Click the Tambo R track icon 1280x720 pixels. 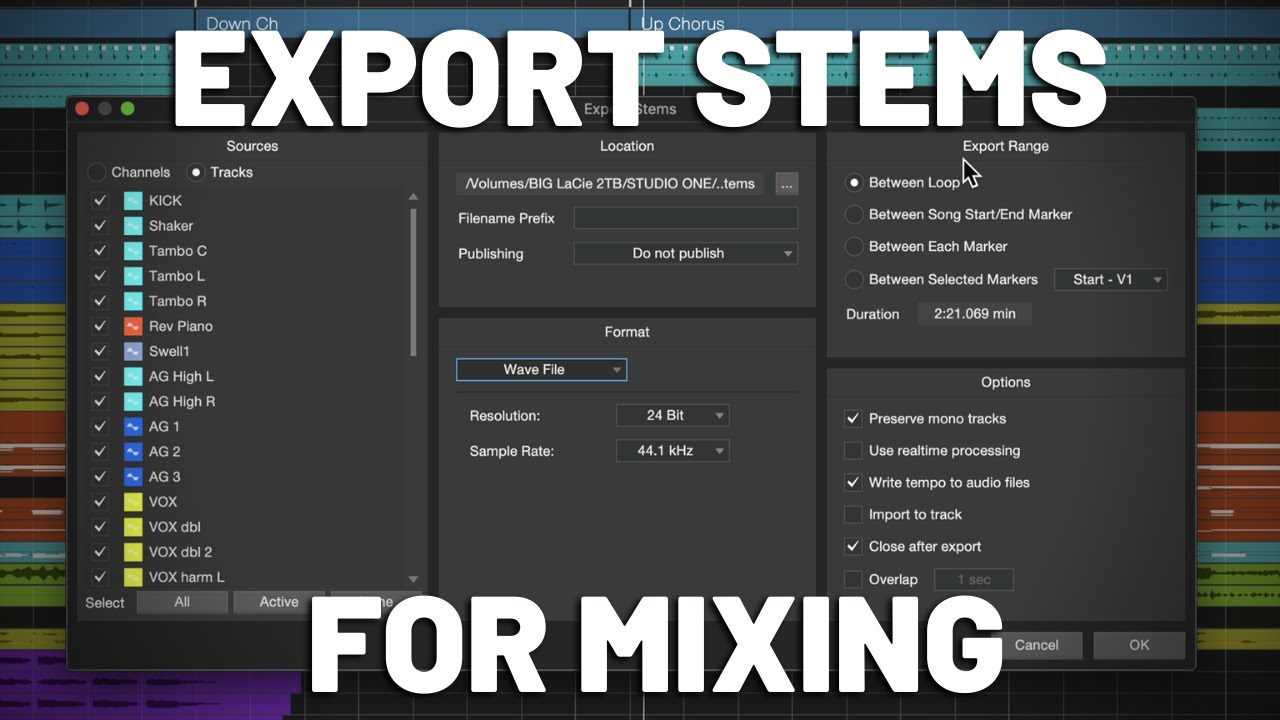point(133,301)
